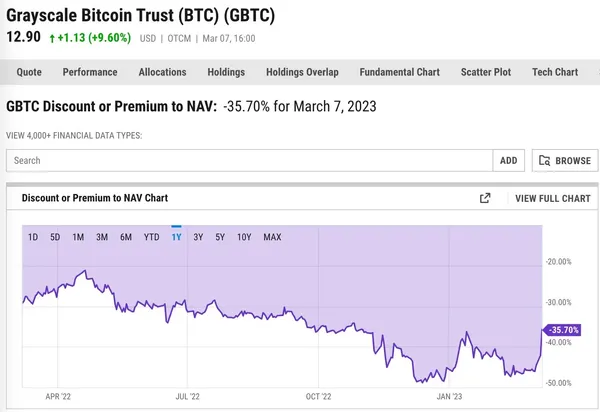This screenshot has width=600, height=412.
Task: Click the VIEW FULL CHART link
Action: 552,198
